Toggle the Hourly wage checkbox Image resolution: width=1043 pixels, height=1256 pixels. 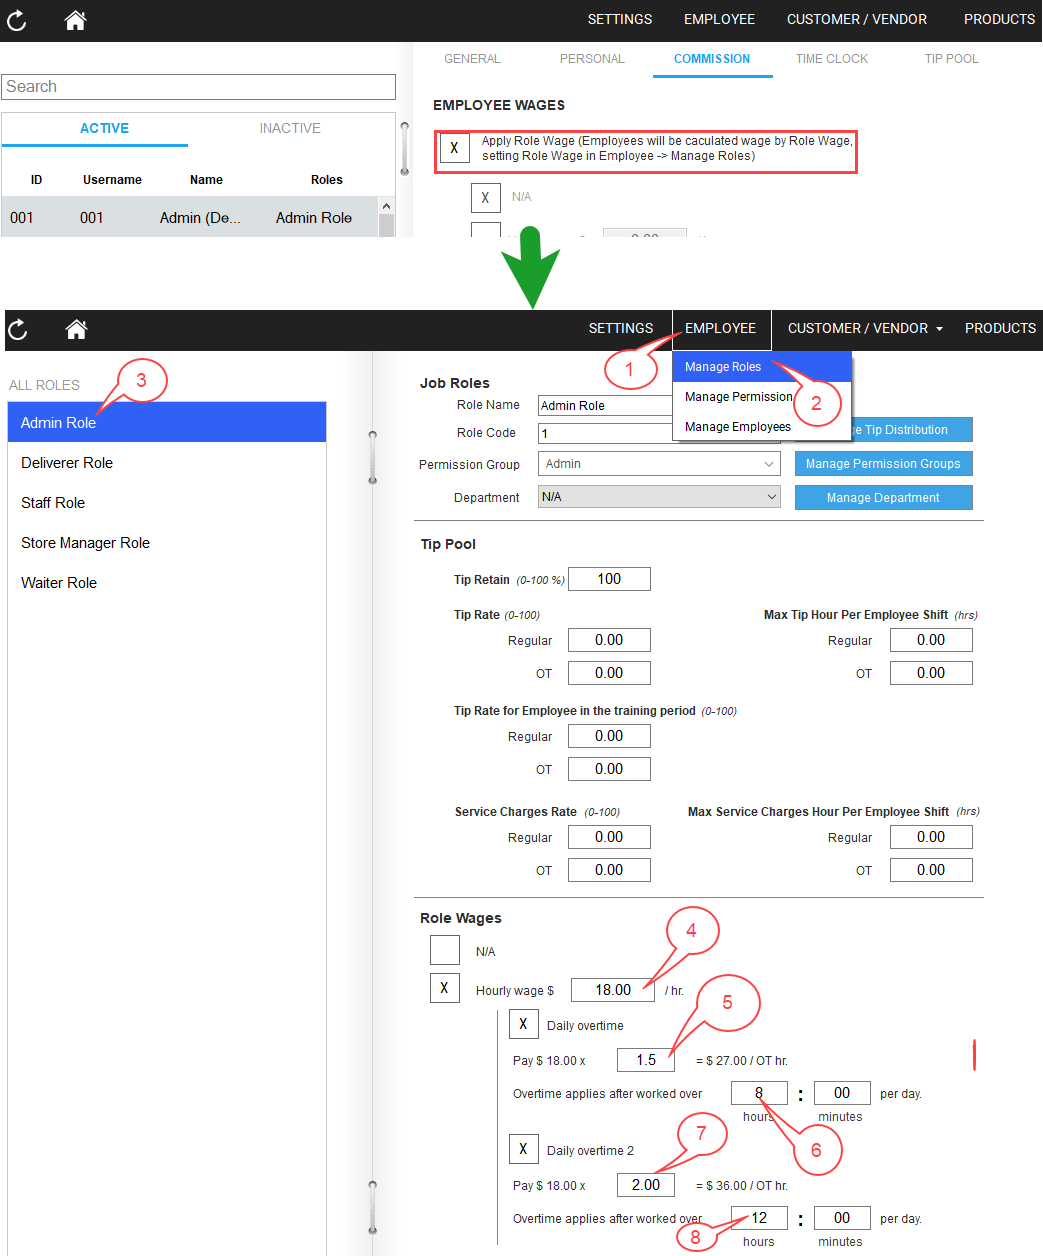444,988
